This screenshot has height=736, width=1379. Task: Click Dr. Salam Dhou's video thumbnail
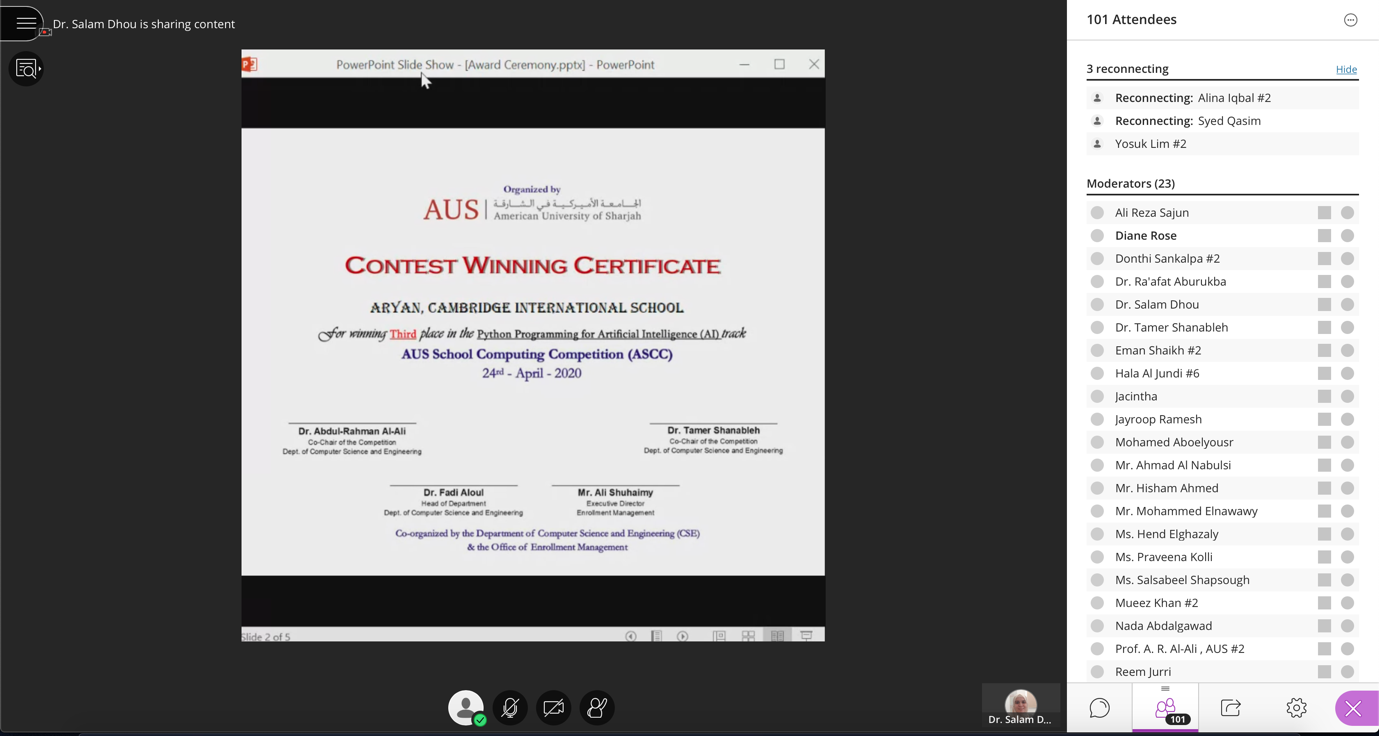point(1020,705)
